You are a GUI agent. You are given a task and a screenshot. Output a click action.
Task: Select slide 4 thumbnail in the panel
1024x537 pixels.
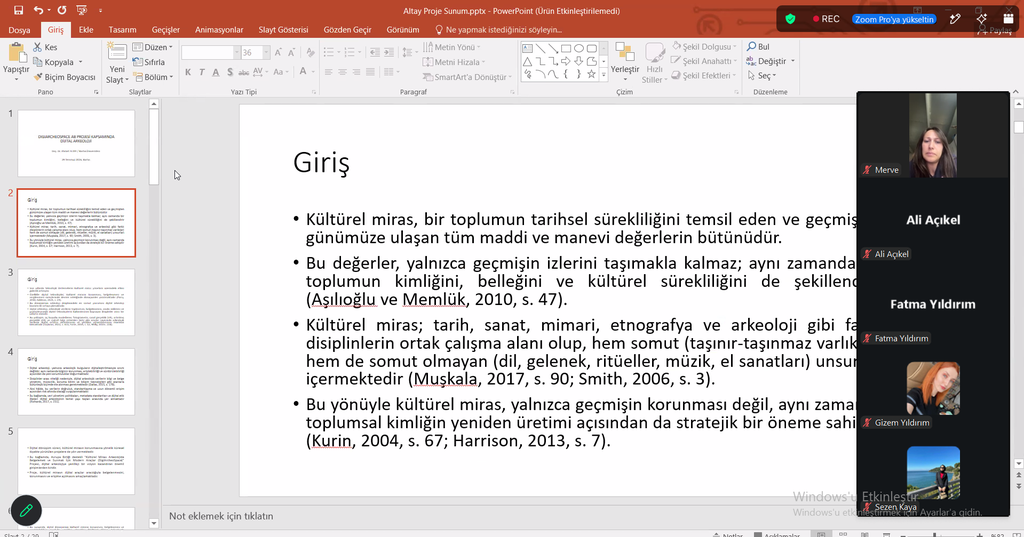[76, 382]
